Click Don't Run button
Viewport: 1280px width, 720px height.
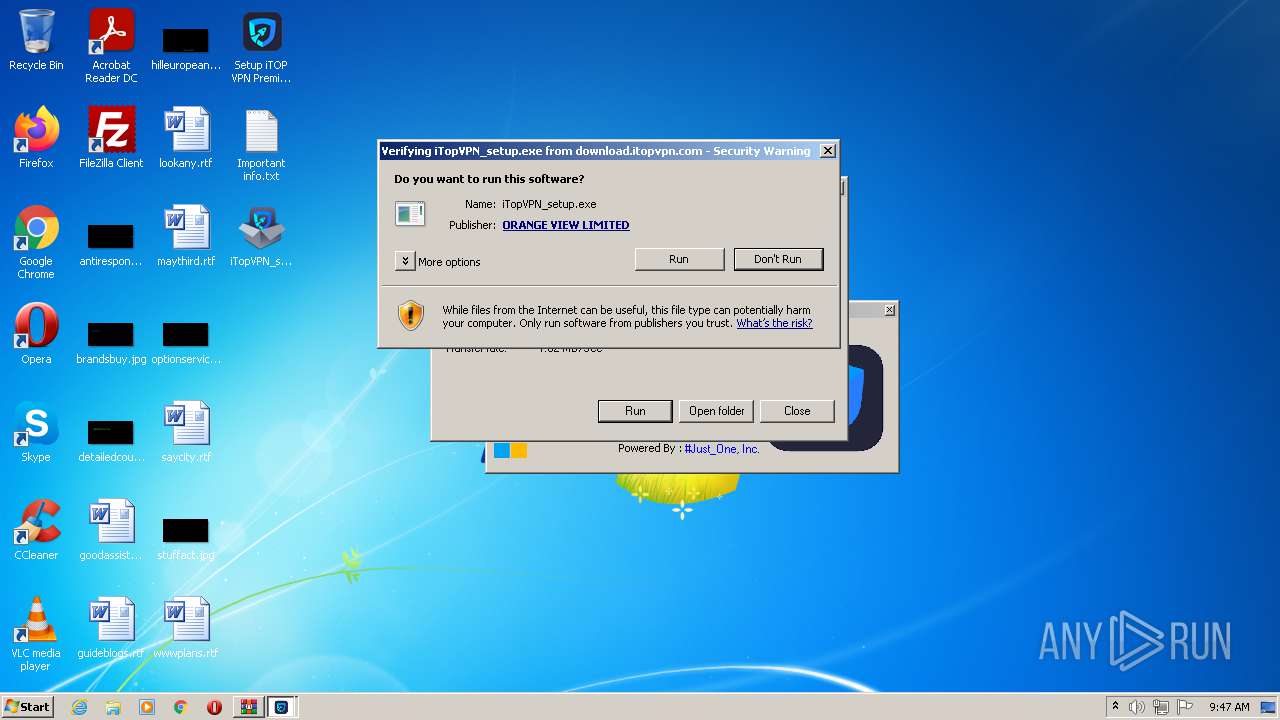click(x=778, y=259)
